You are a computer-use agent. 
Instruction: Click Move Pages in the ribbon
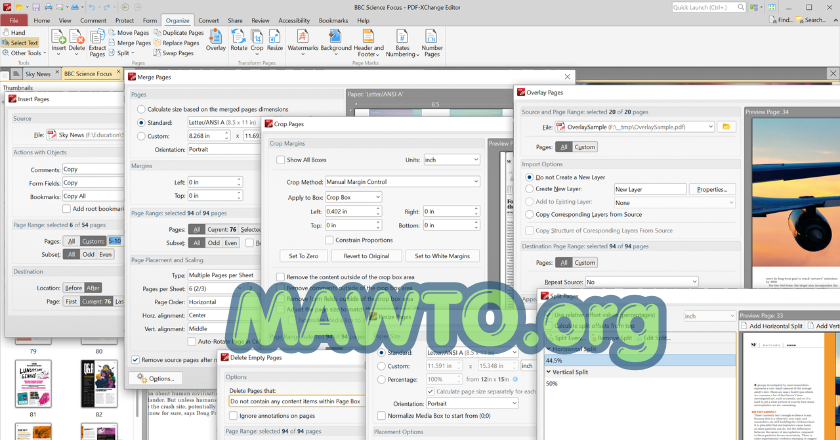coord(129,33)
